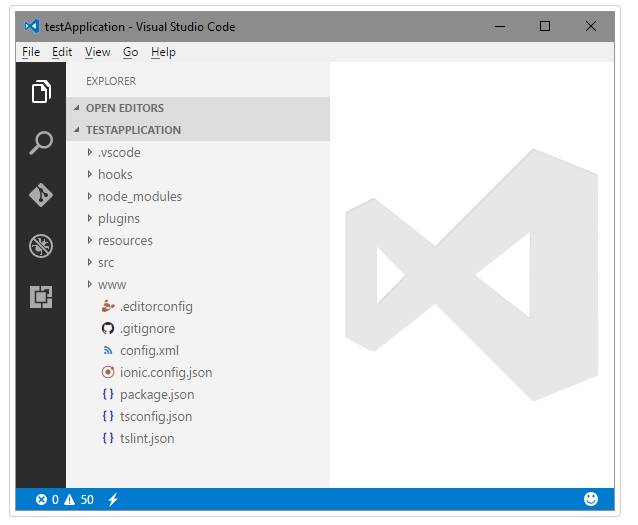The width and height of the screenshot is (638, 525).
Task: Maximize the Visual Studio Code window
Action: (545, 26)
